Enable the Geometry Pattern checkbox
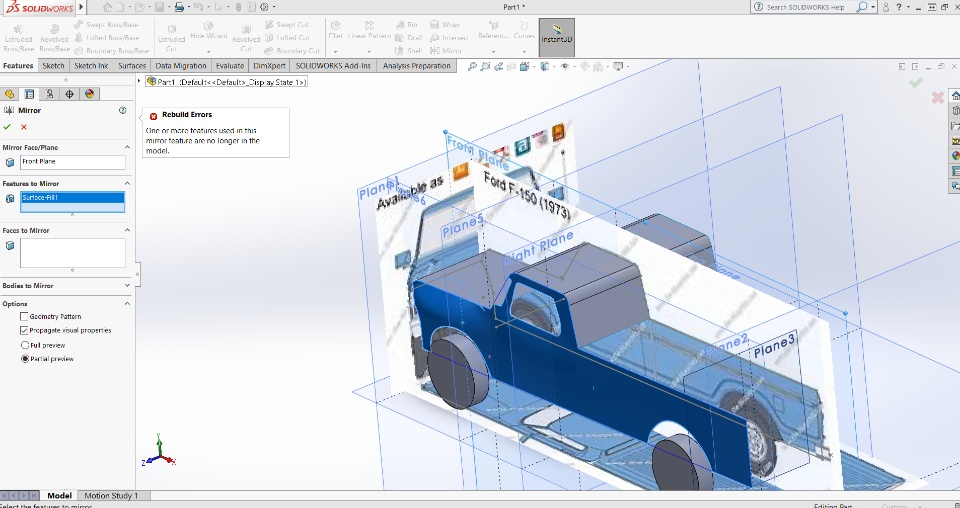The image size is (960, 508). tap(24, 316)
